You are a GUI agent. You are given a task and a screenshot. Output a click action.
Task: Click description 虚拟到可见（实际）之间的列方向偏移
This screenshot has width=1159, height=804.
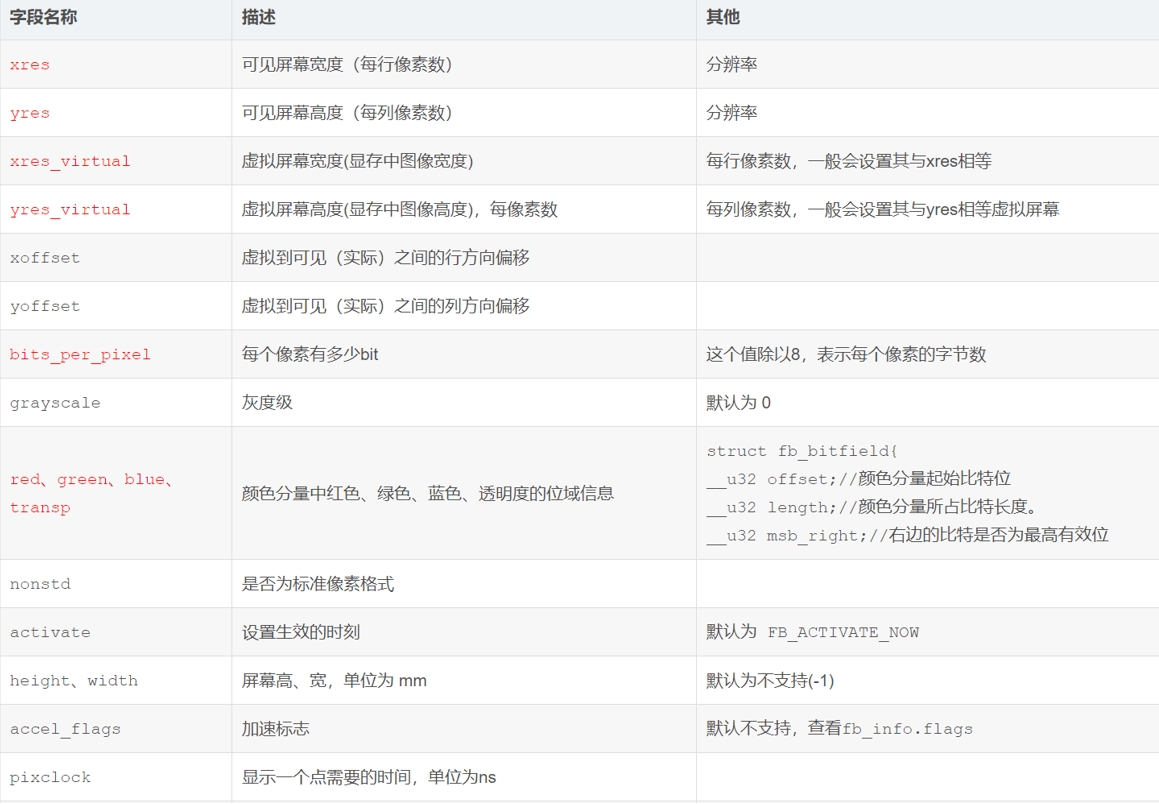point(385,306)
